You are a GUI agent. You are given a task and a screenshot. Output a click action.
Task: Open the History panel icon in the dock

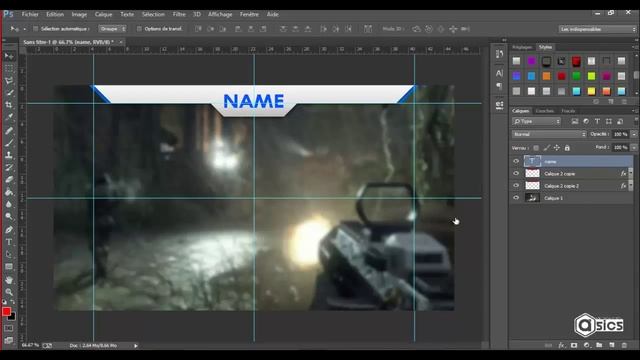499,54
